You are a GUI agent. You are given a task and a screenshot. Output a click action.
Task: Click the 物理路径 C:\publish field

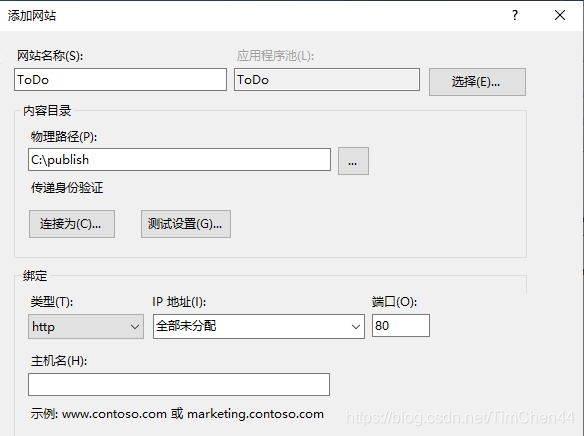(x=179, y=160)
